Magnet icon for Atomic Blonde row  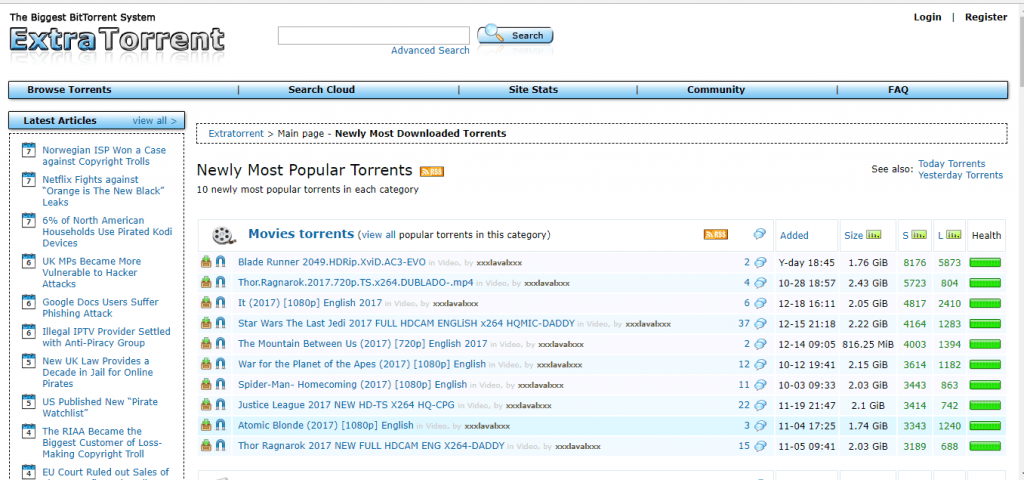(221, 426)
